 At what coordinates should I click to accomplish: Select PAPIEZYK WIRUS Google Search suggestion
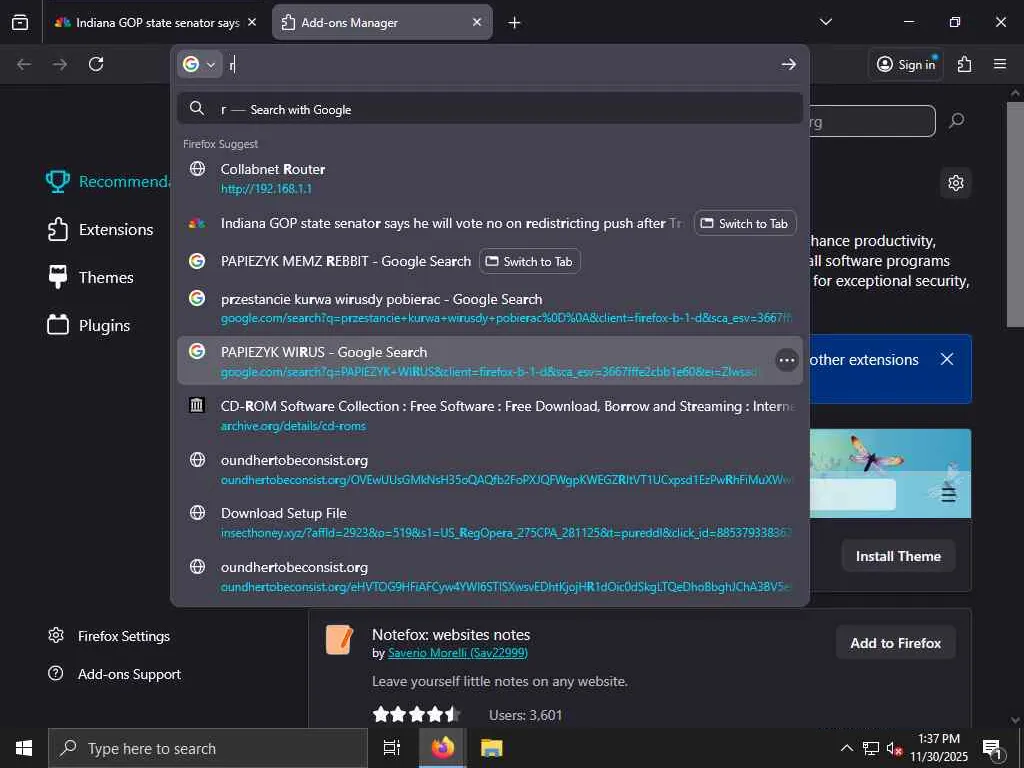(x=490, y=360)
